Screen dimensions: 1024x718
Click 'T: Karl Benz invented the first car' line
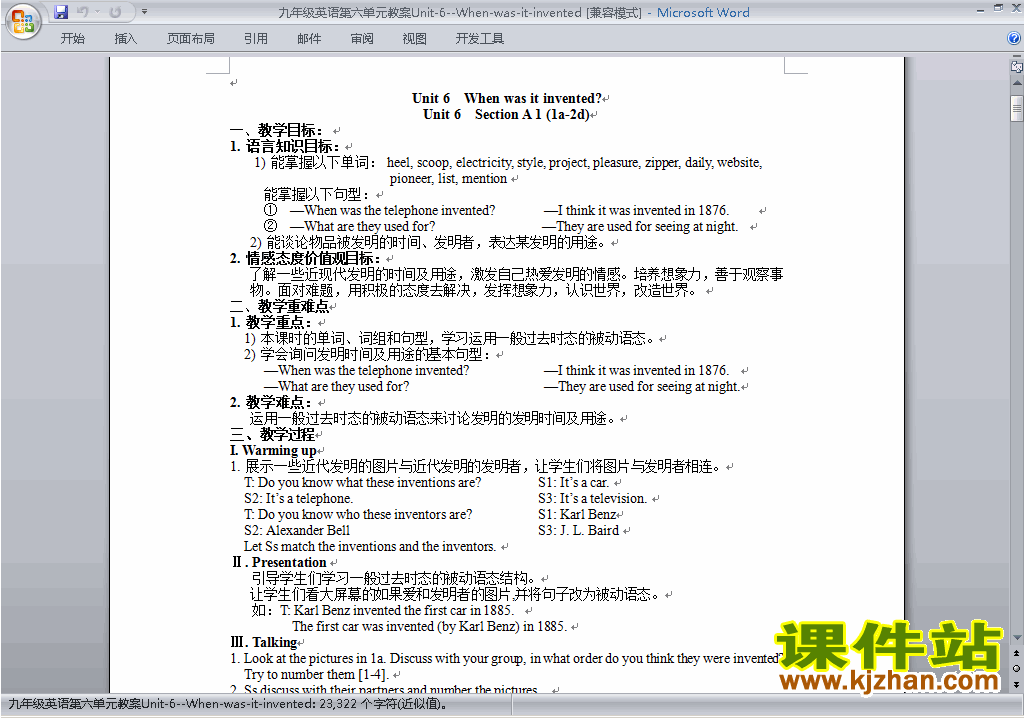tap(397, 610)
